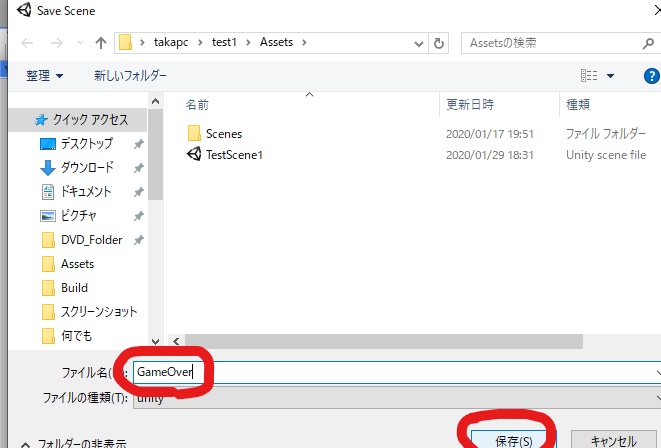Viewport: 661px width, 448px height.
Task: Click the GameOver file name field
Action: (x=396, y=372)
